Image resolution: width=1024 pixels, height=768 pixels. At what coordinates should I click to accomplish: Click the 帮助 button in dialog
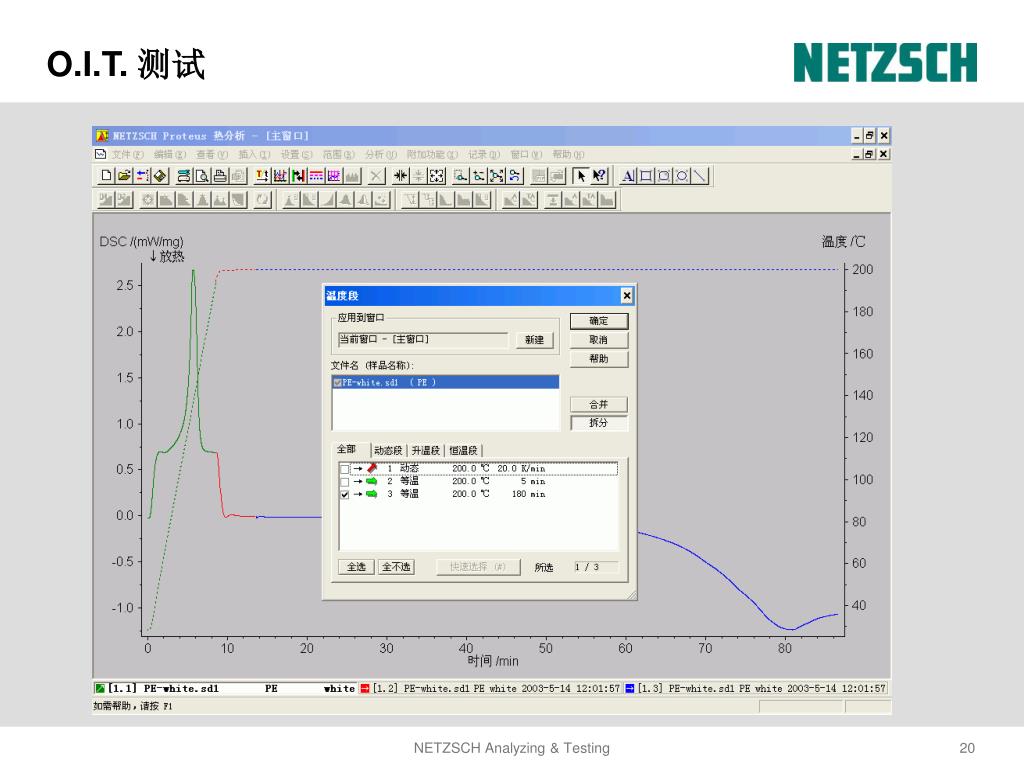(599, 359)
